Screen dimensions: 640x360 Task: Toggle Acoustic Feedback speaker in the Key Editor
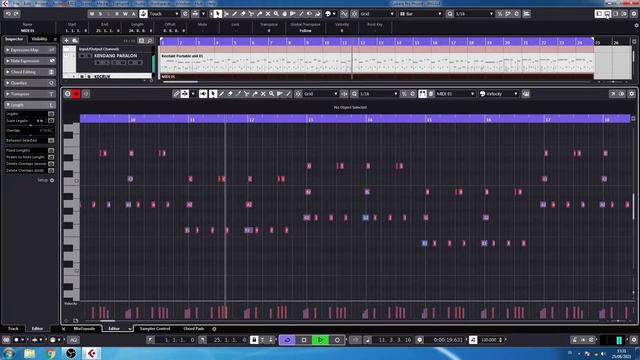(x=203, y=94)
